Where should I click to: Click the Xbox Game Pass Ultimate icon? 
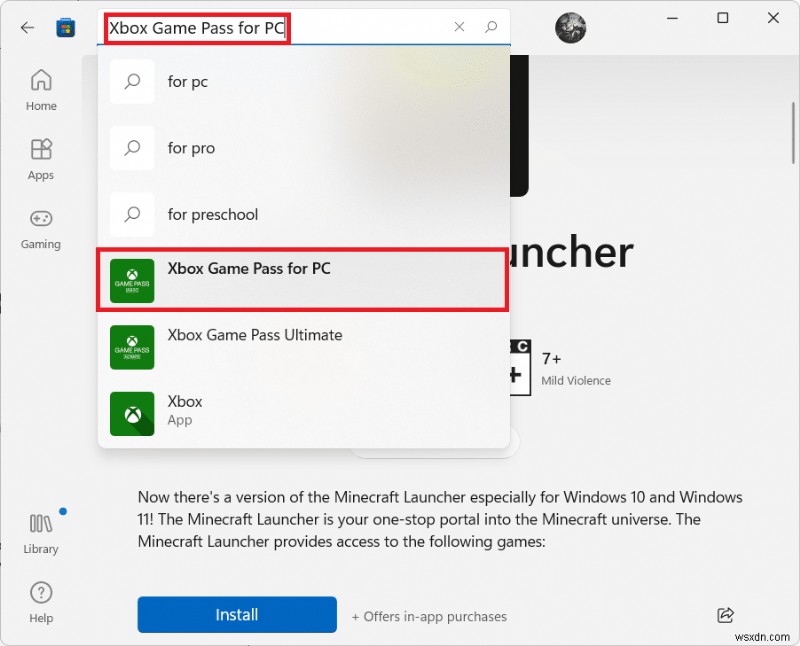(x=132, y=347)
